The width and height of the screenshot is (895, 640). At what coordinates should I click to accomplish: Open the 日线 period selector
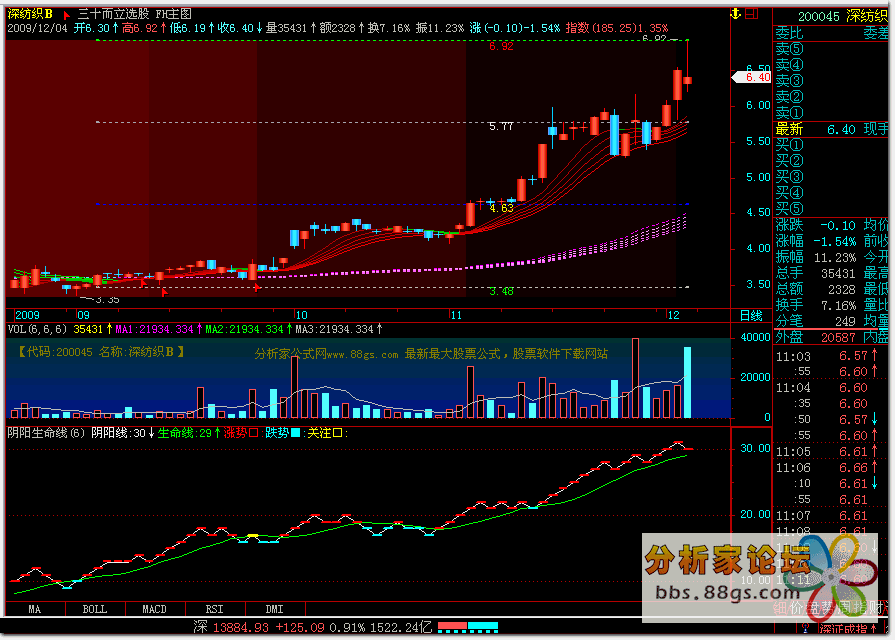[749, 315]
